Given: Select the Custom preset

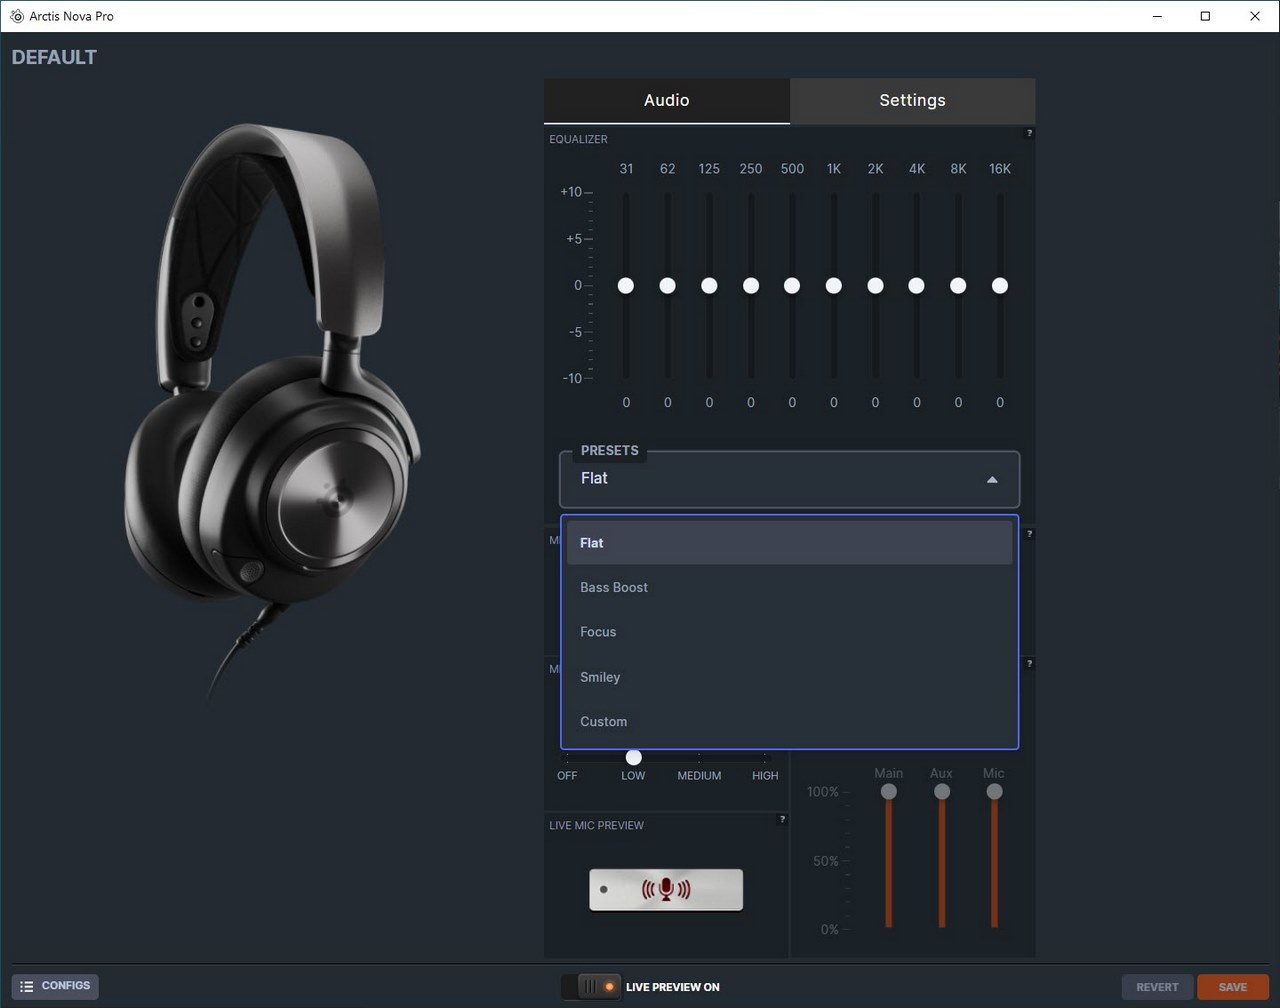Looking at the screenshot, I should coord(790,721).
